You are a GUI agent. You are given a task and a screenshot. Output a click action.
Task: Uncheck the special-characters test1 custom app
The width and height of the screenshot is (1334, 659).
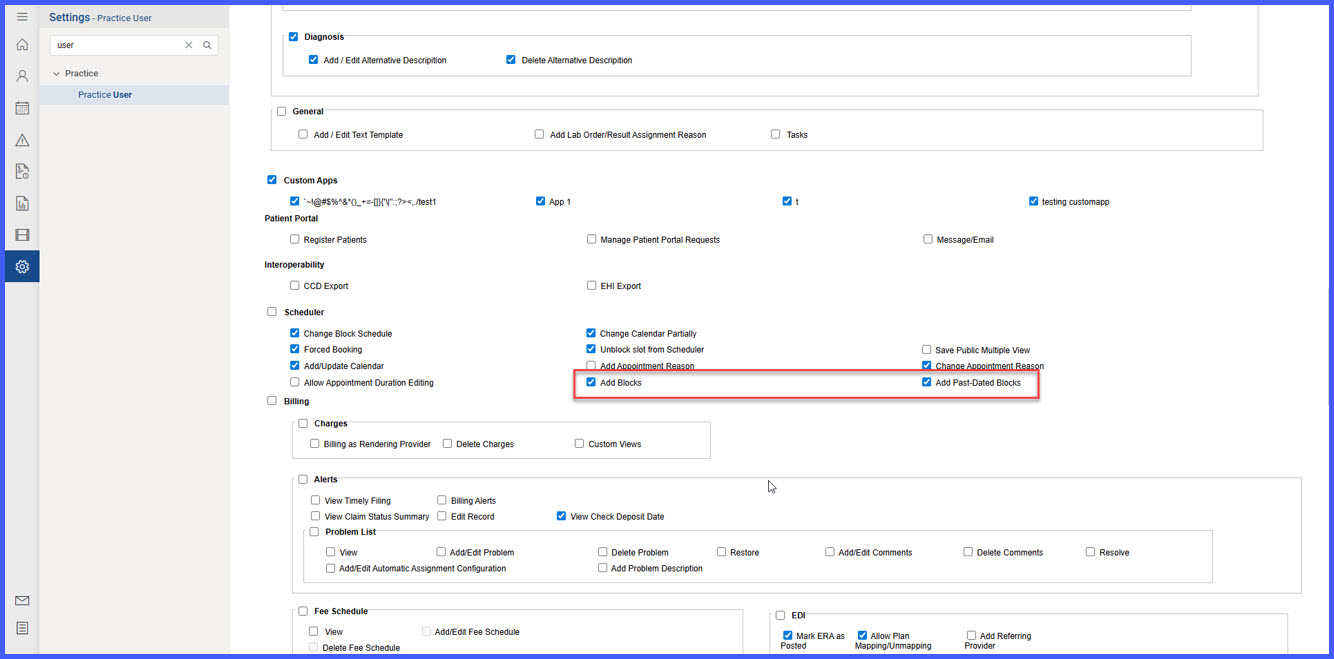pyautogui.click(x=294, y=201)
